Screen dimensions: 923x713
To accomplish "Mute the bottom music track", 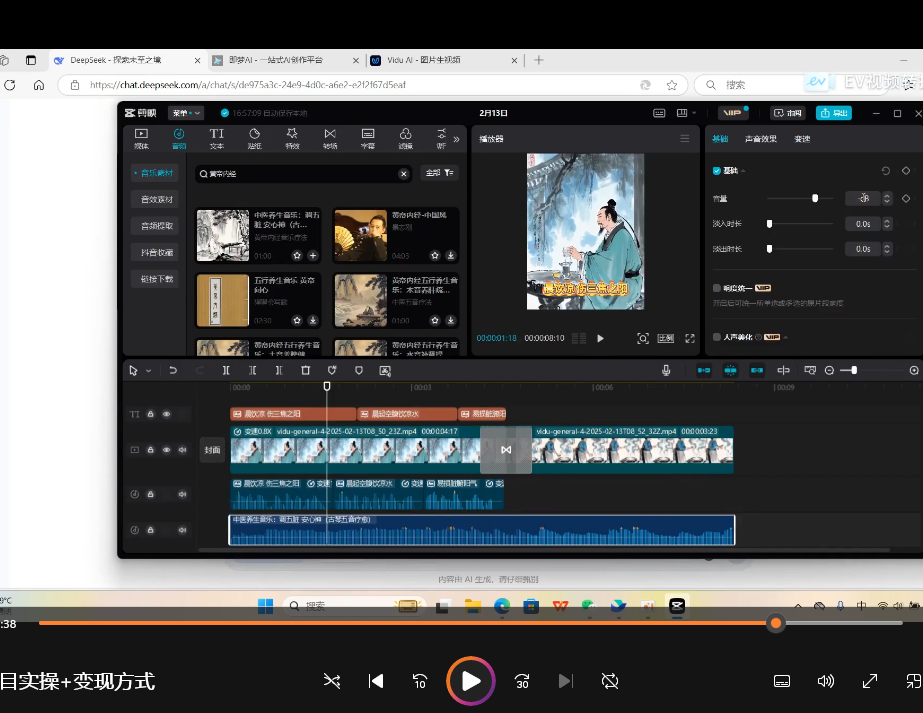I will pyautogui.click(x=182, y=530).
